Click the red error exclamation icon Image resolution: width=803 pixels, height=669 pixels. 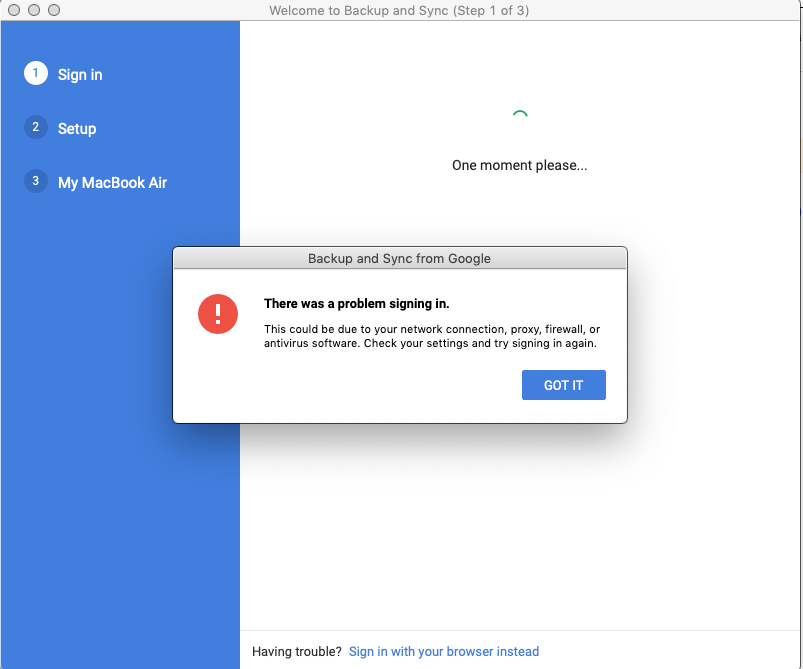click(x=218, y=313)
